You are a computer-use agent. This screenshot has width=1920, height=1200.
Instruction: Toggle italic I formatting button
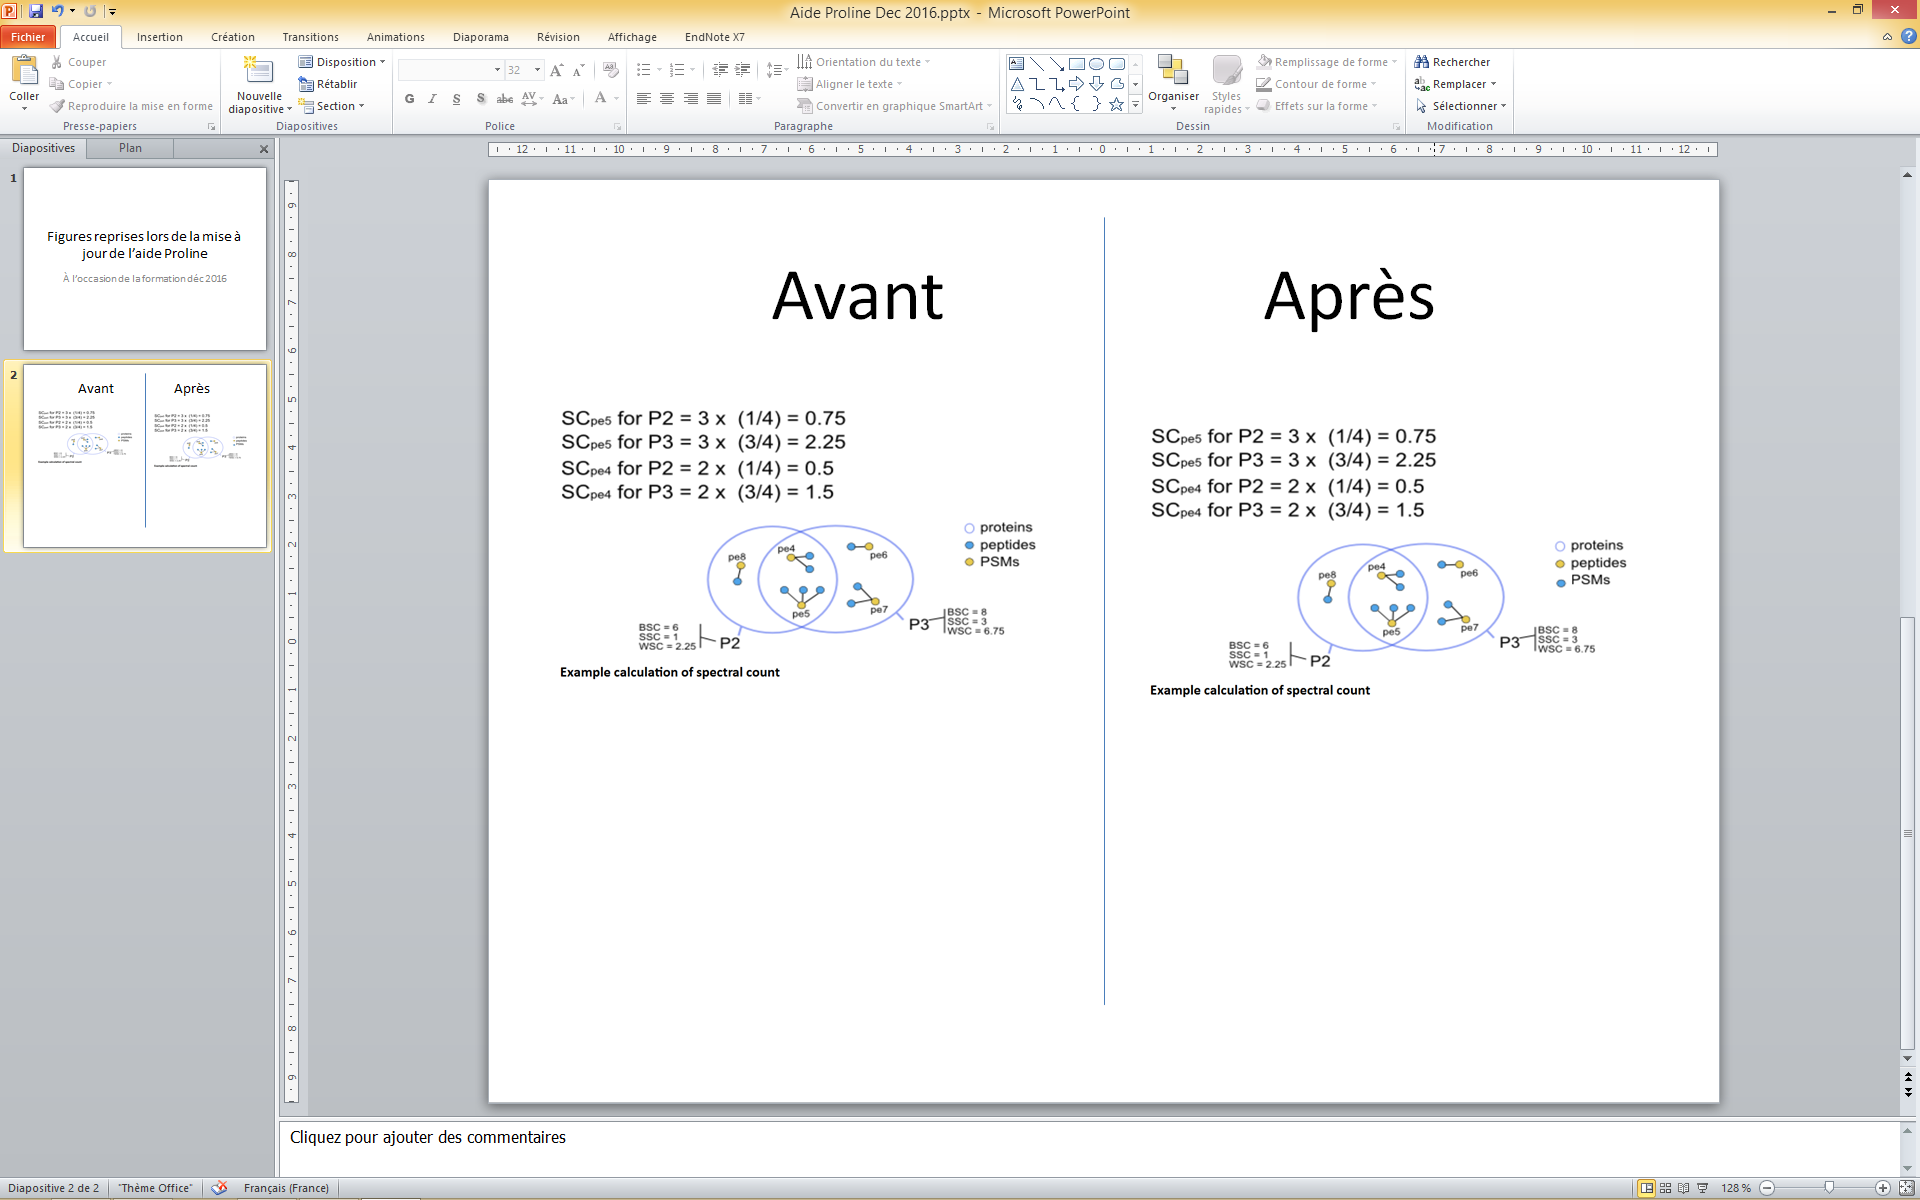coord(432,99)
